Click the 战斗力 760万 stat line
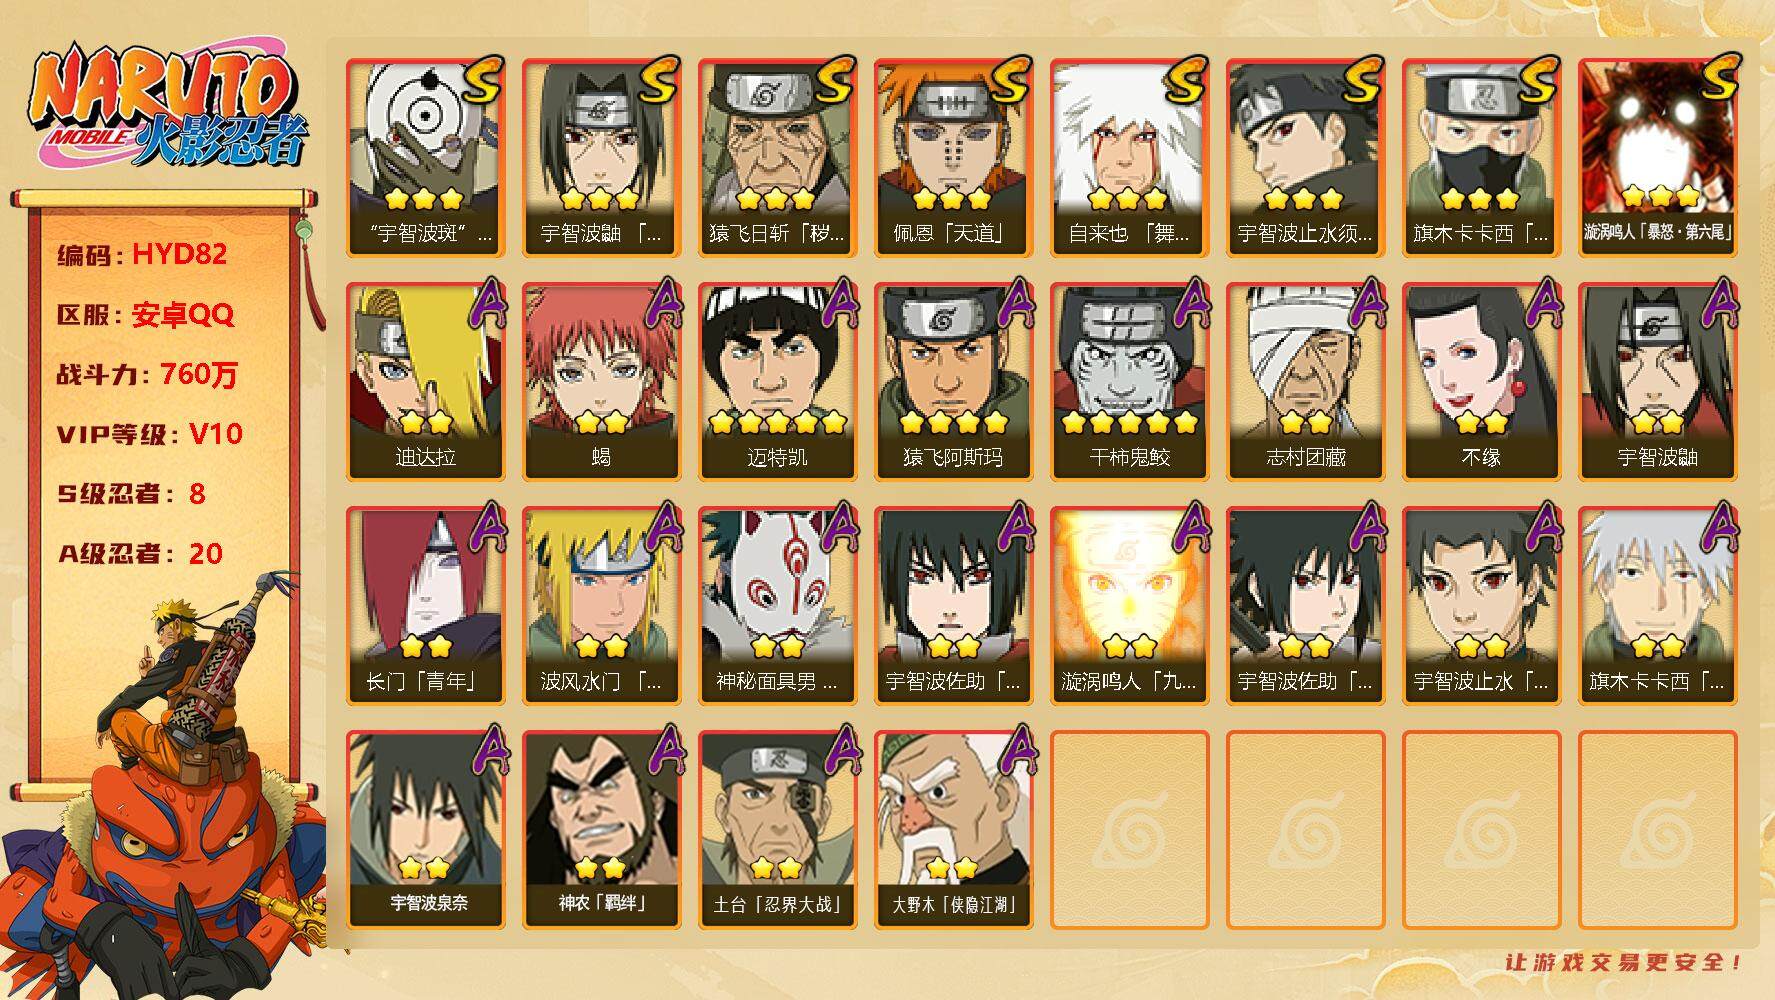Viewport: 1775px width, 1000px height. click(148, 374)
